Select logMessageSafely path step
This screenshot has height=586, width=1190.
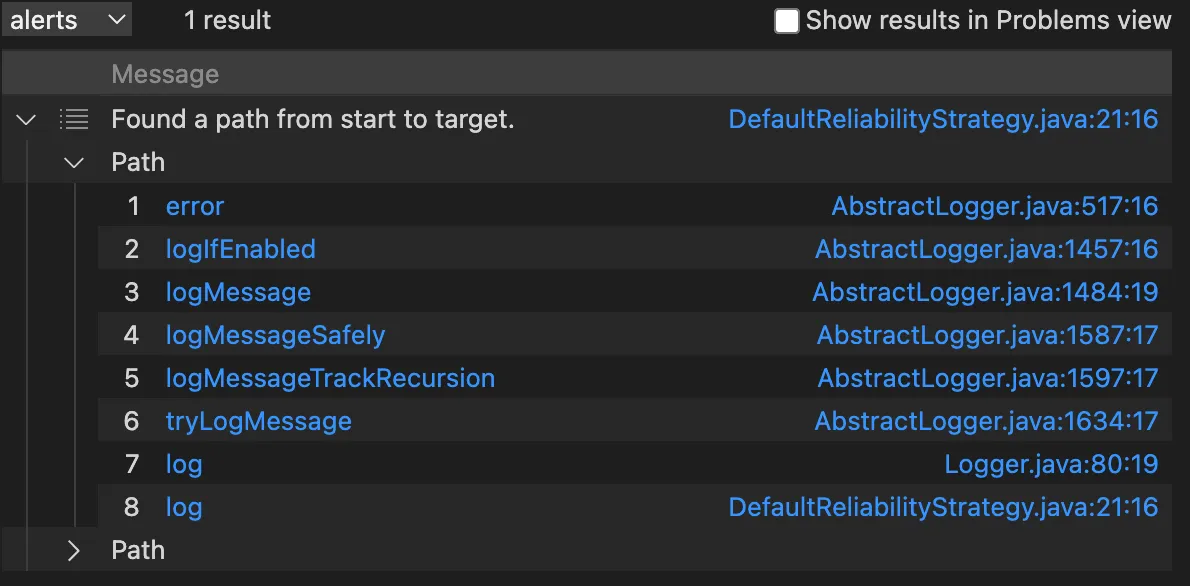275,335
